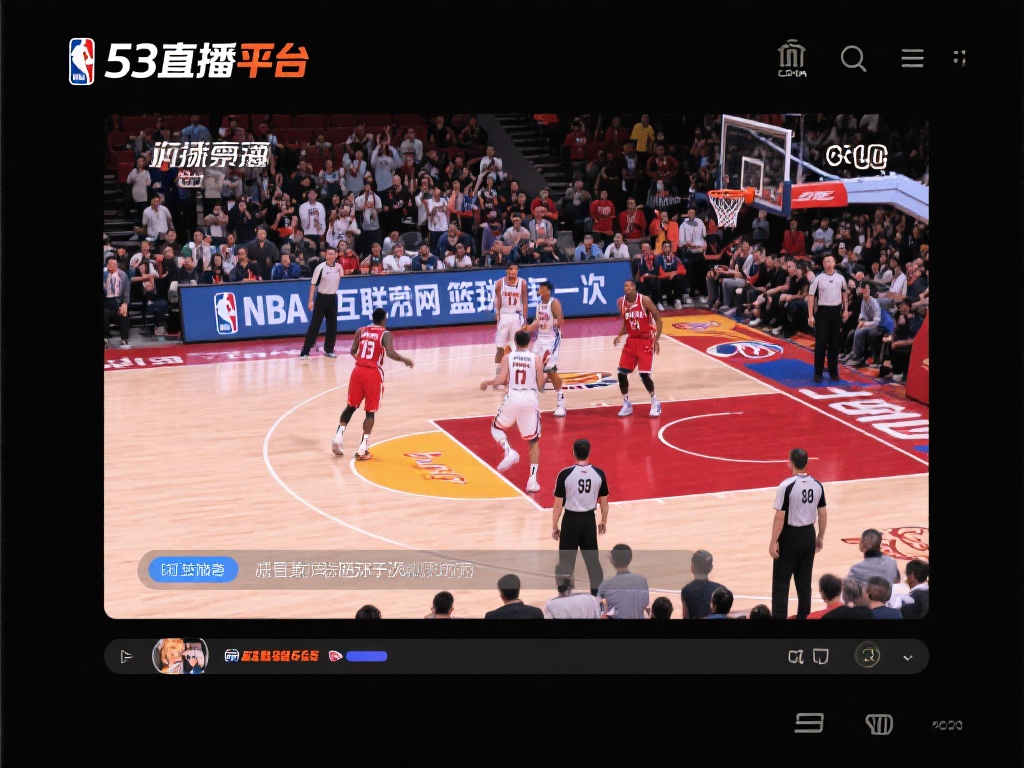1024x768 pixels.
Task: Click the blue progress bar in chat
Action: coord(368,656)
